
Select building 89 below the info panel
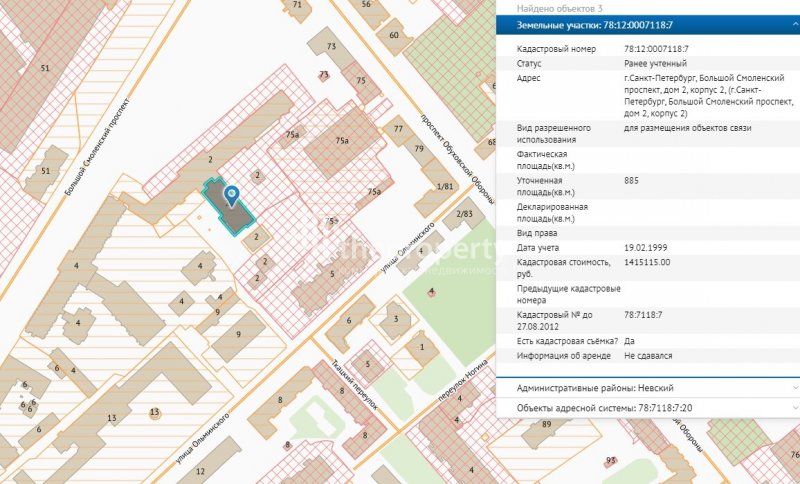coord(547,426)
